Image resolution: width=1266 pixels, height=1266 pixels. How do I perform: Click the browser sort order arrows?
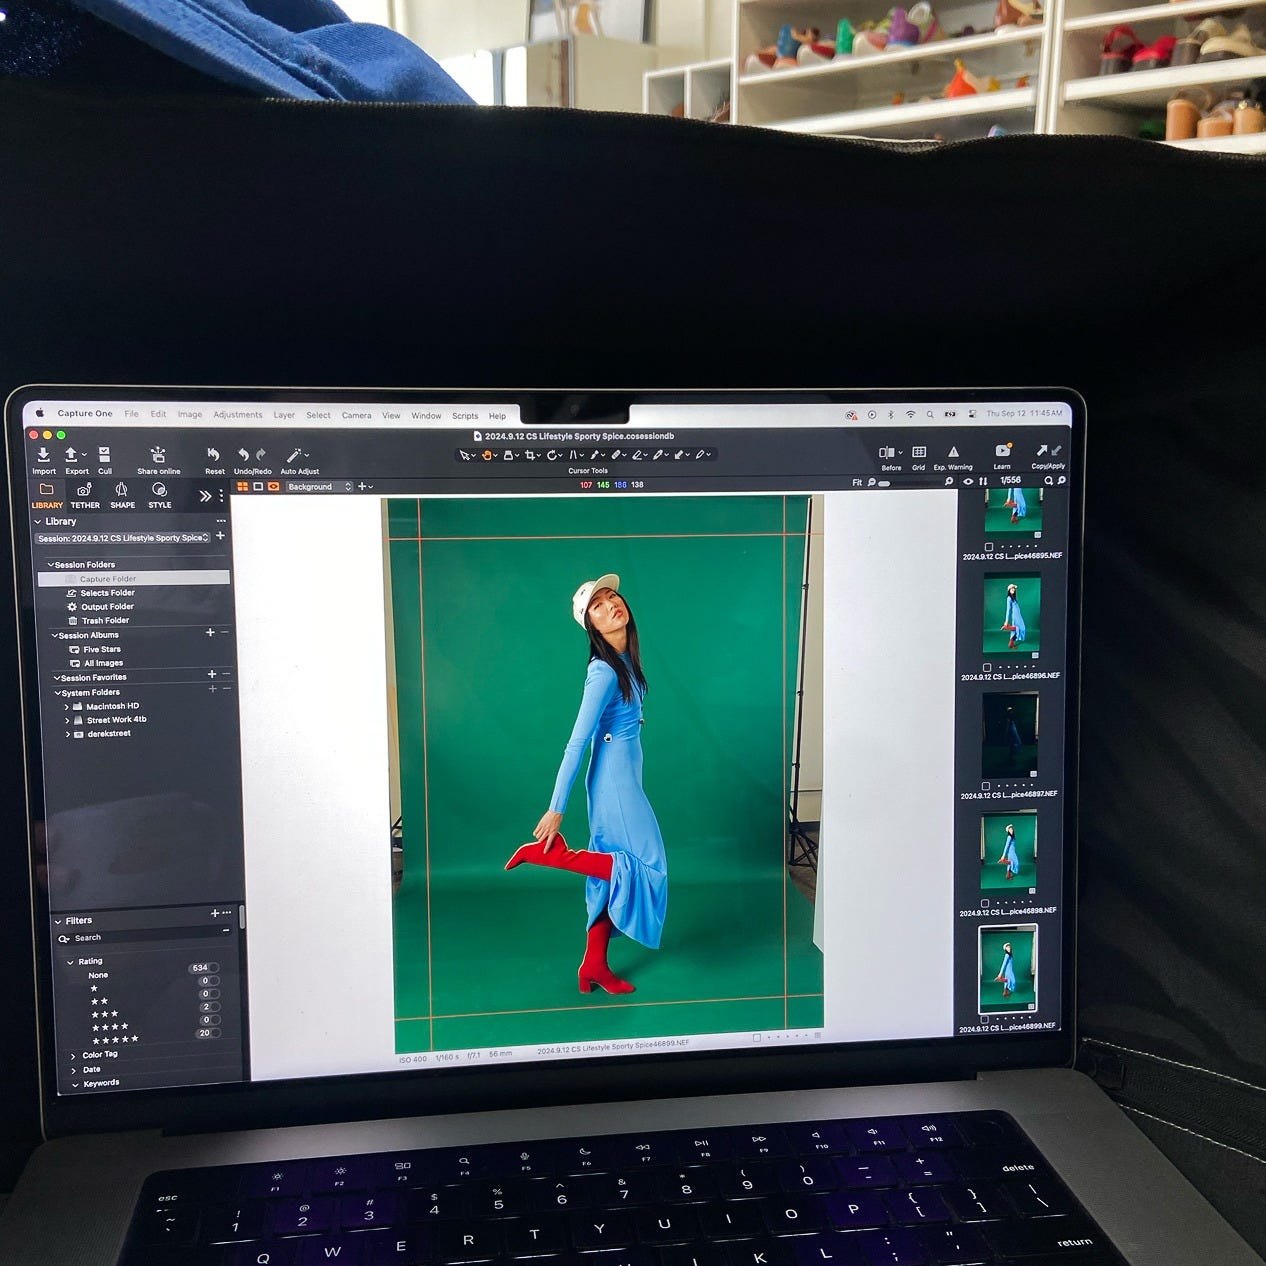[x=983, y=481]
